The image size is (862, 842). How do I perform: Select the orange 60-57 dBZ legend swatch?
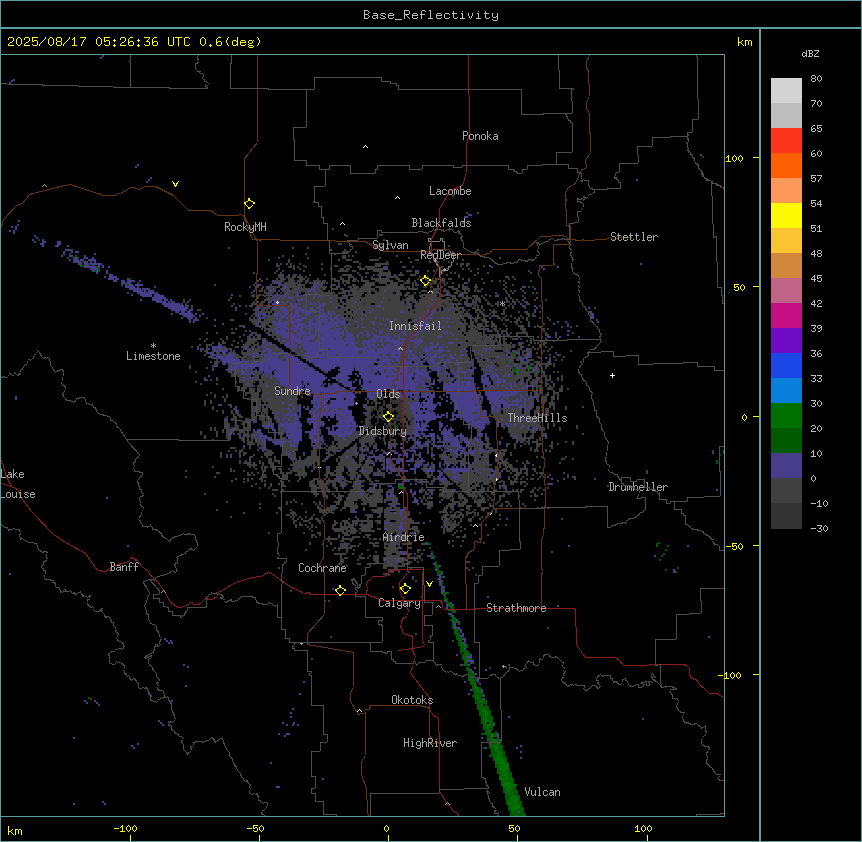click(x=786, y=165)
